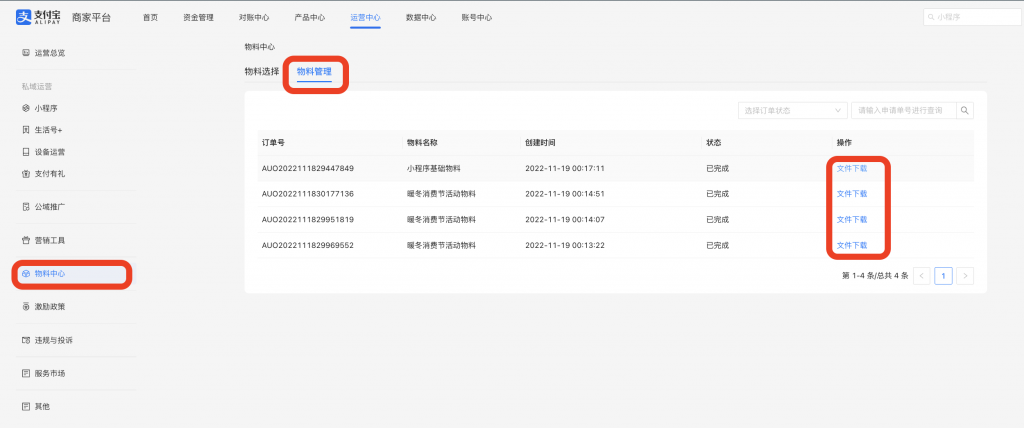
Task: Open 资金管理 in top navigation
Action: tap(199, 18)
